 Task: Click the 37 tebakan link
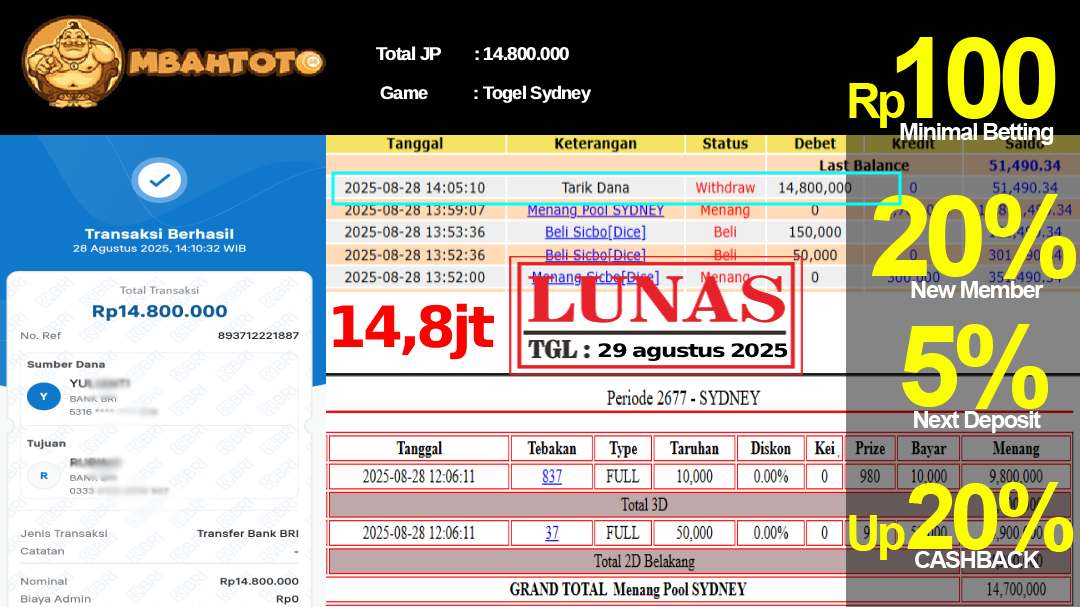click(x=552, y=533)
